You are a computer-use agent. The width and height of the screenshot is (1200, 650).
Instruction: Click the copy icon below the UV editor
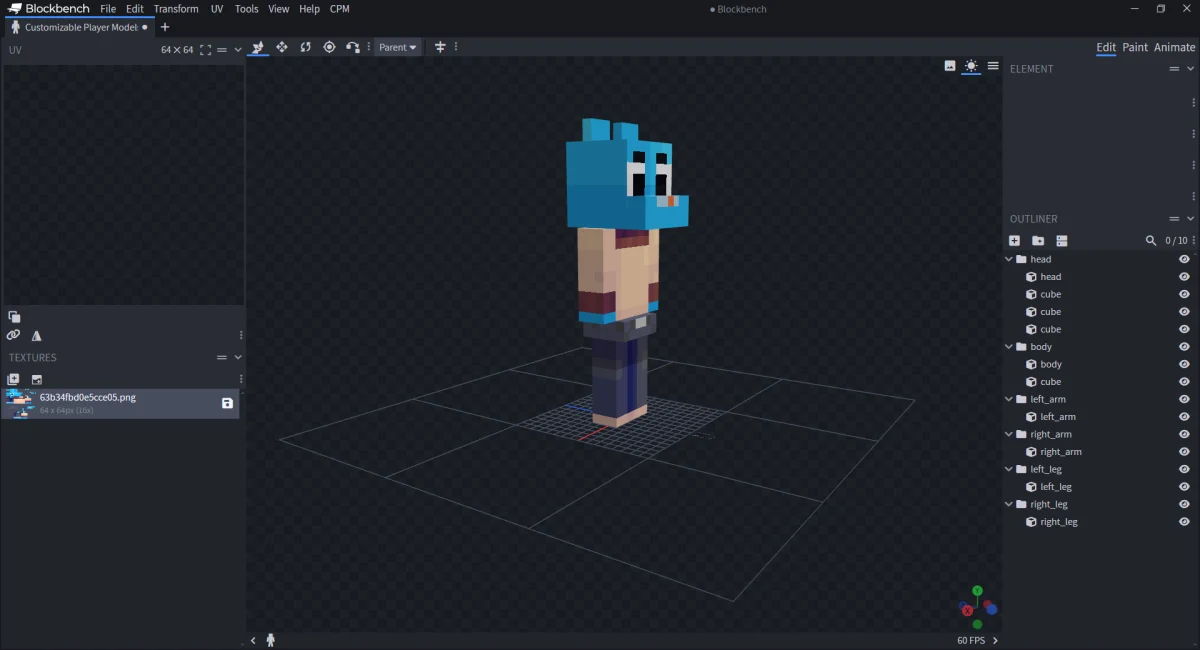coord(14,316)
